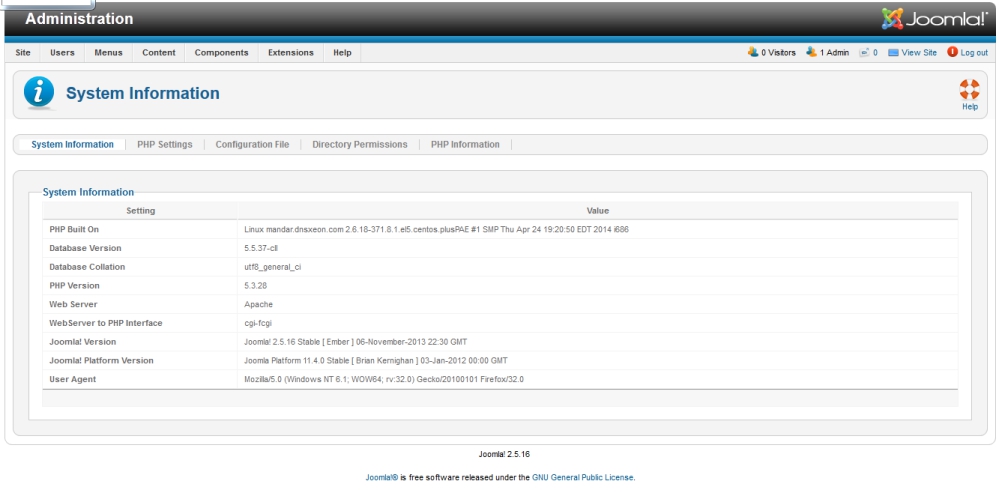Switch to the Configuration File tab
This screenshot has height=502, width=999.
tap(252, 145)
